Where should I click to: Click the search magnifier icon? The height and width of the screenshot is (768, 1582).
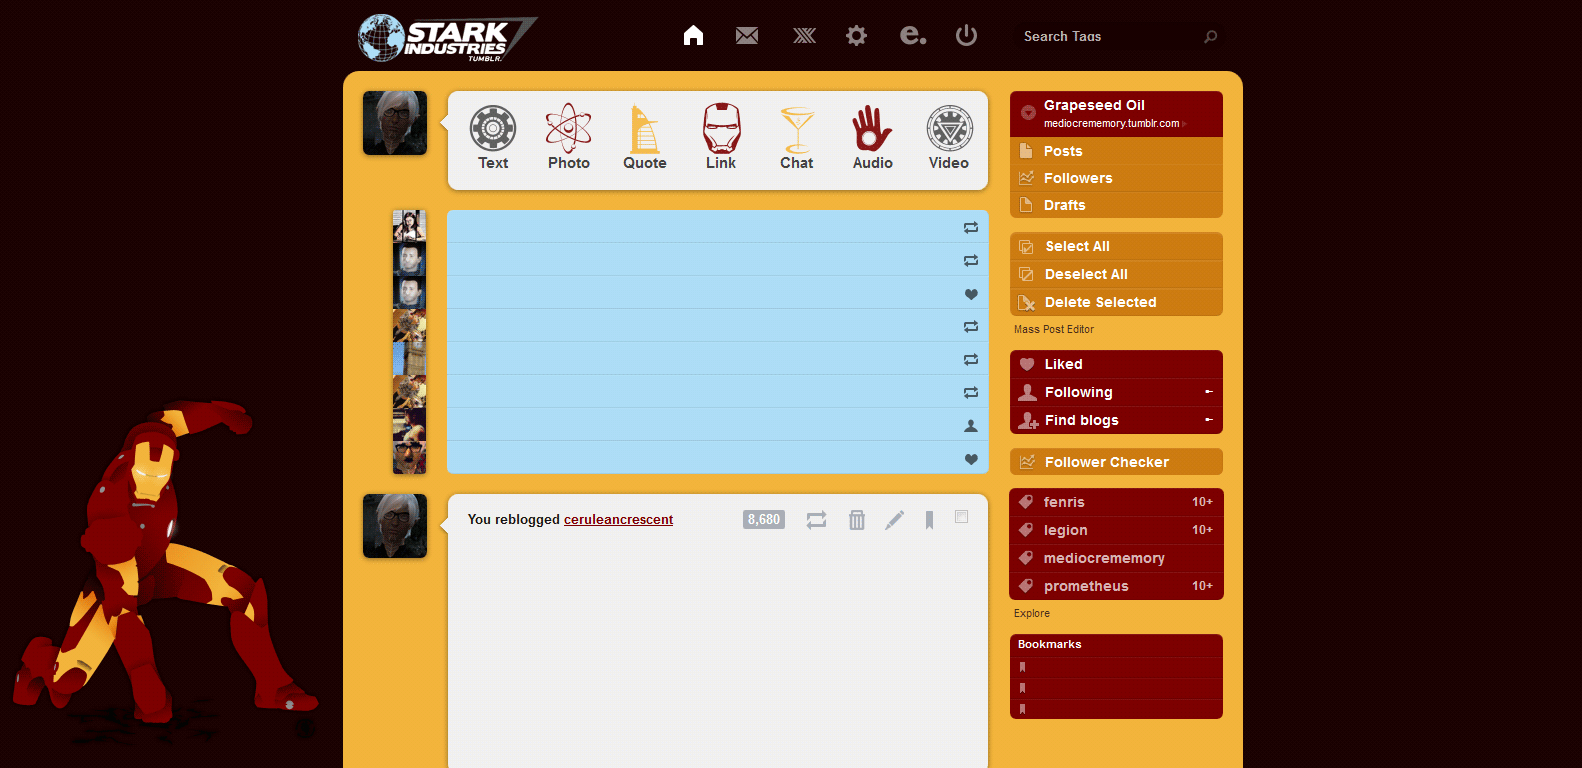coord(1211,37)
